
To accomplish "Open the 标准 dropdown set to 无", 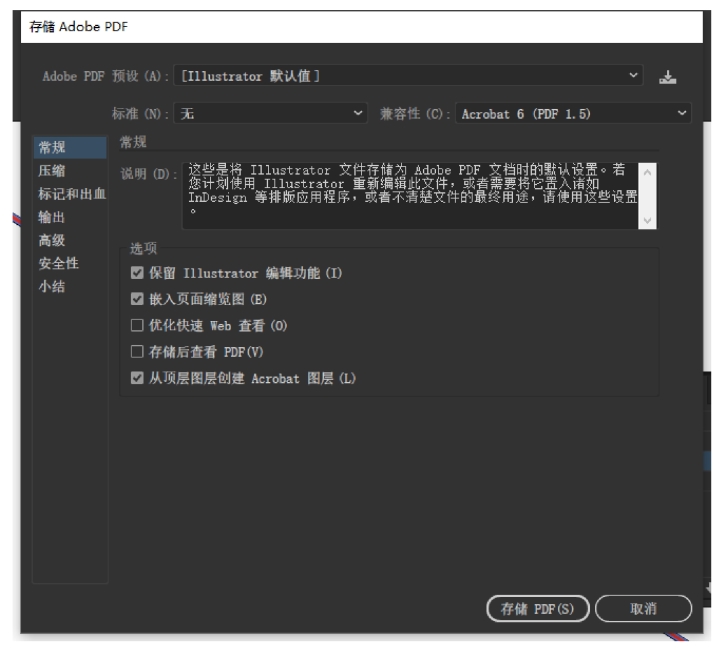I will [x=270, y=113].
